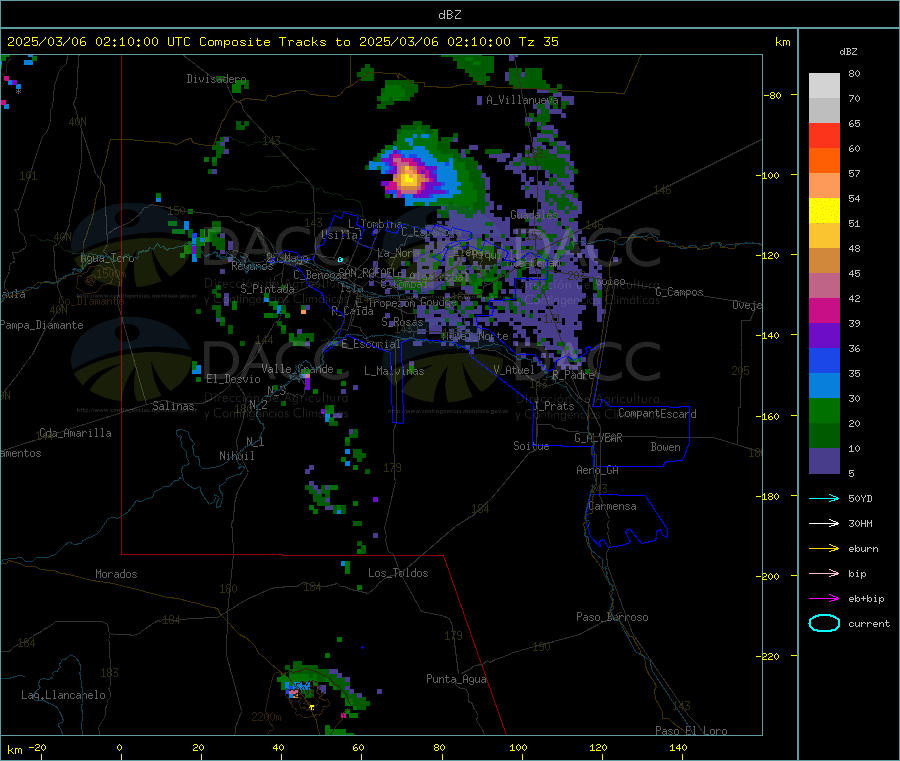Screen dimensions: 900x761
Task: Select the orange 57-60 dBZ legend band
Action: [824, 161]
